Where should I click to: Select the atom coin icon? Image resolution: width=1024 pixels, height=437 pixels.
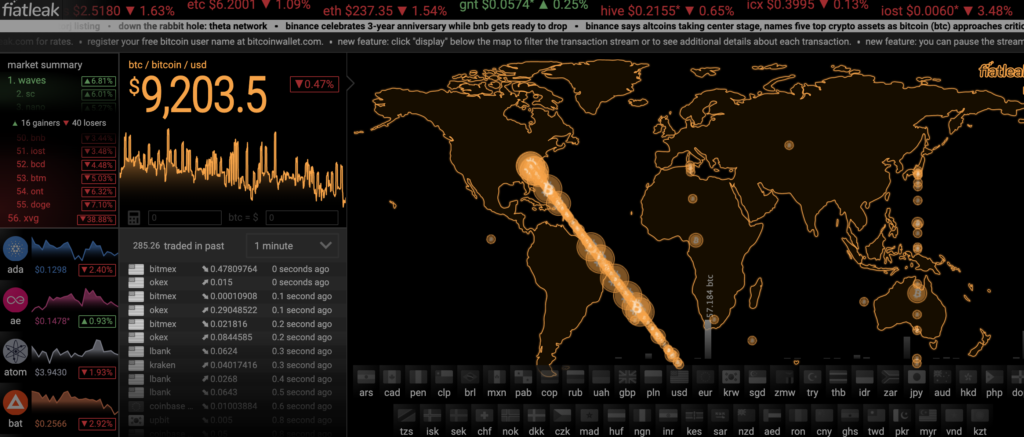(14, 351)
